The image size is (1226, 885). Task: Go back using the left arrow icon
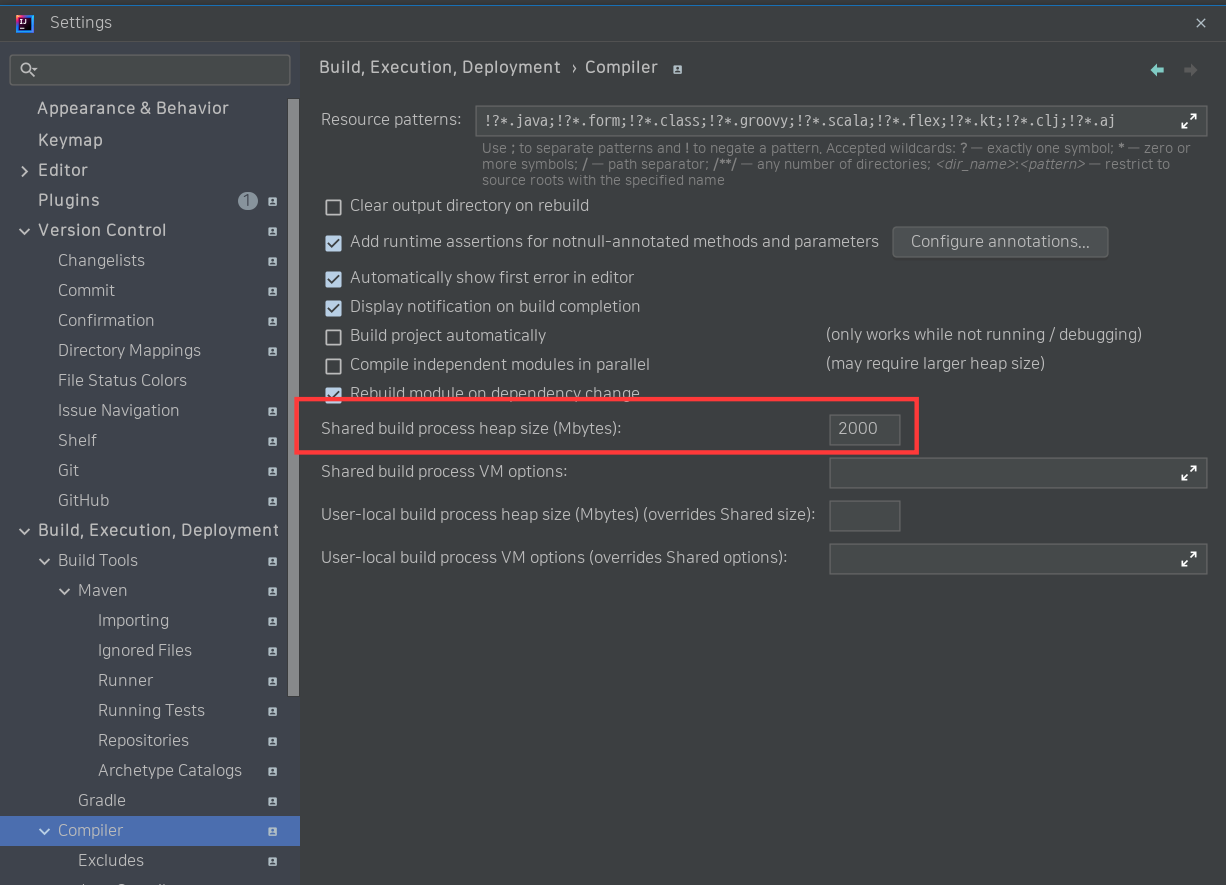[1157, 70]
